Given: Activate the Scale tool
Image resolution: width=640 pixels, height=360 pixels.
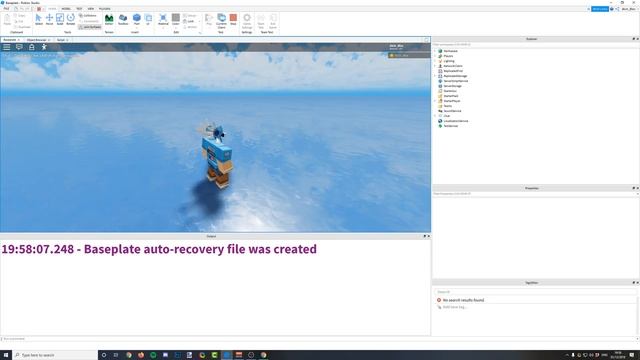Looking at the screenshot, I should coord(60,20).
